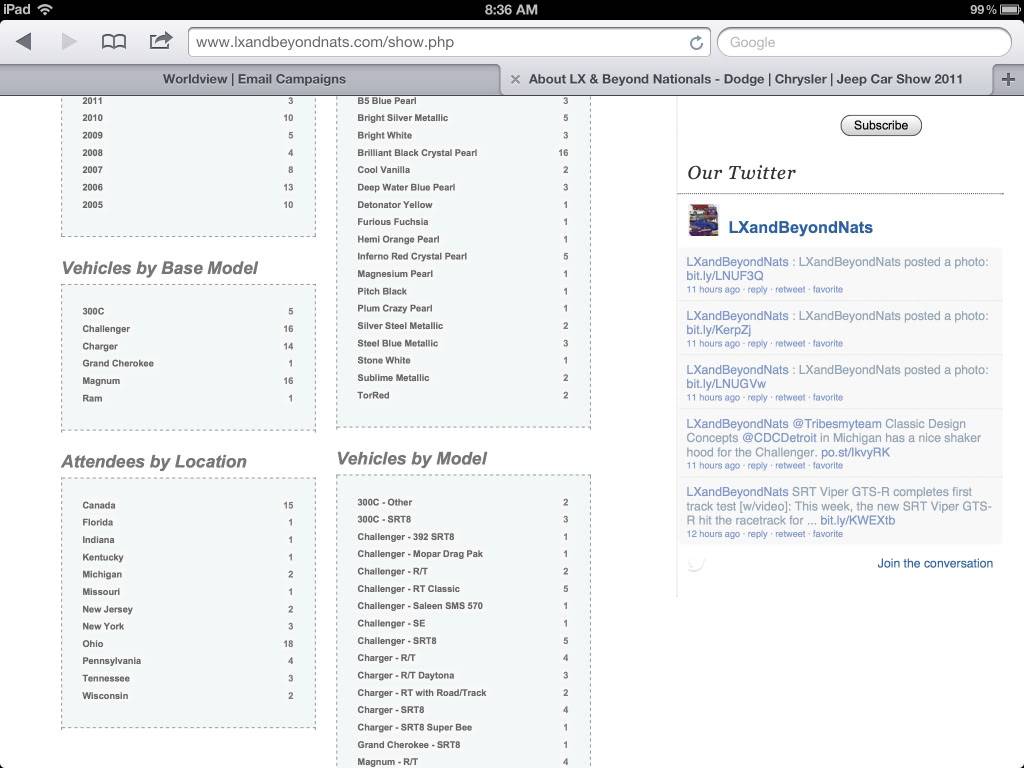
Task: Select About LX & Beyond Nationals tab
Action: pyautogui.click(x=746, y=79)
